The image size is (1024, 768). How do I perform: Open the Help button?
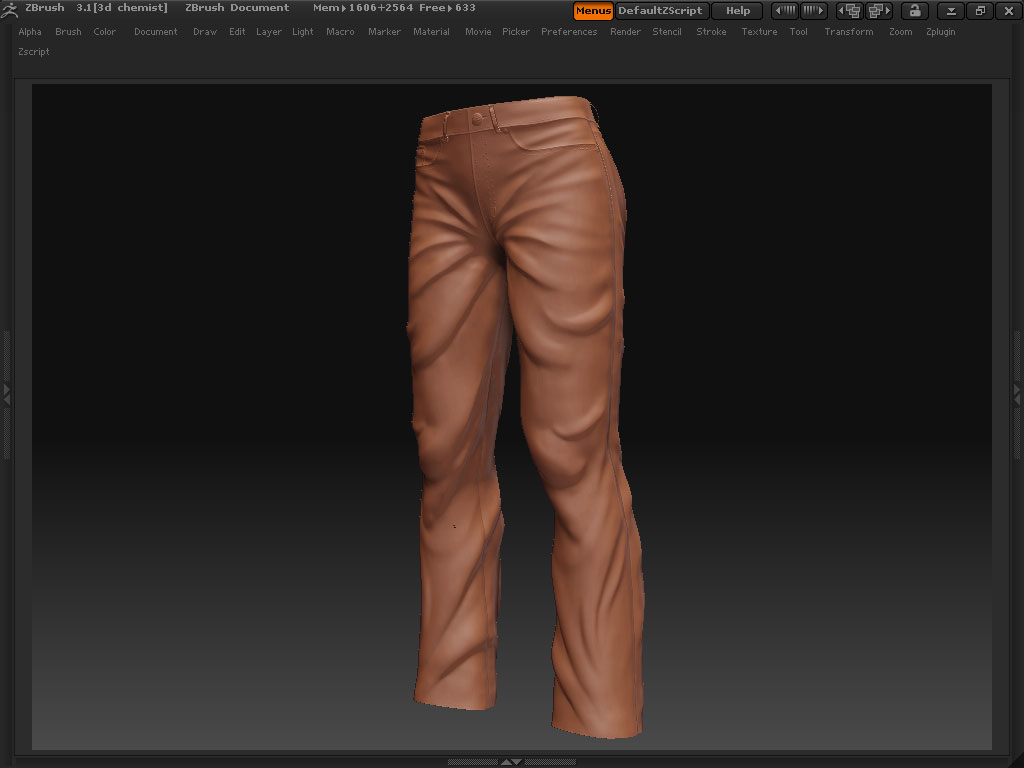click(737, 10)
